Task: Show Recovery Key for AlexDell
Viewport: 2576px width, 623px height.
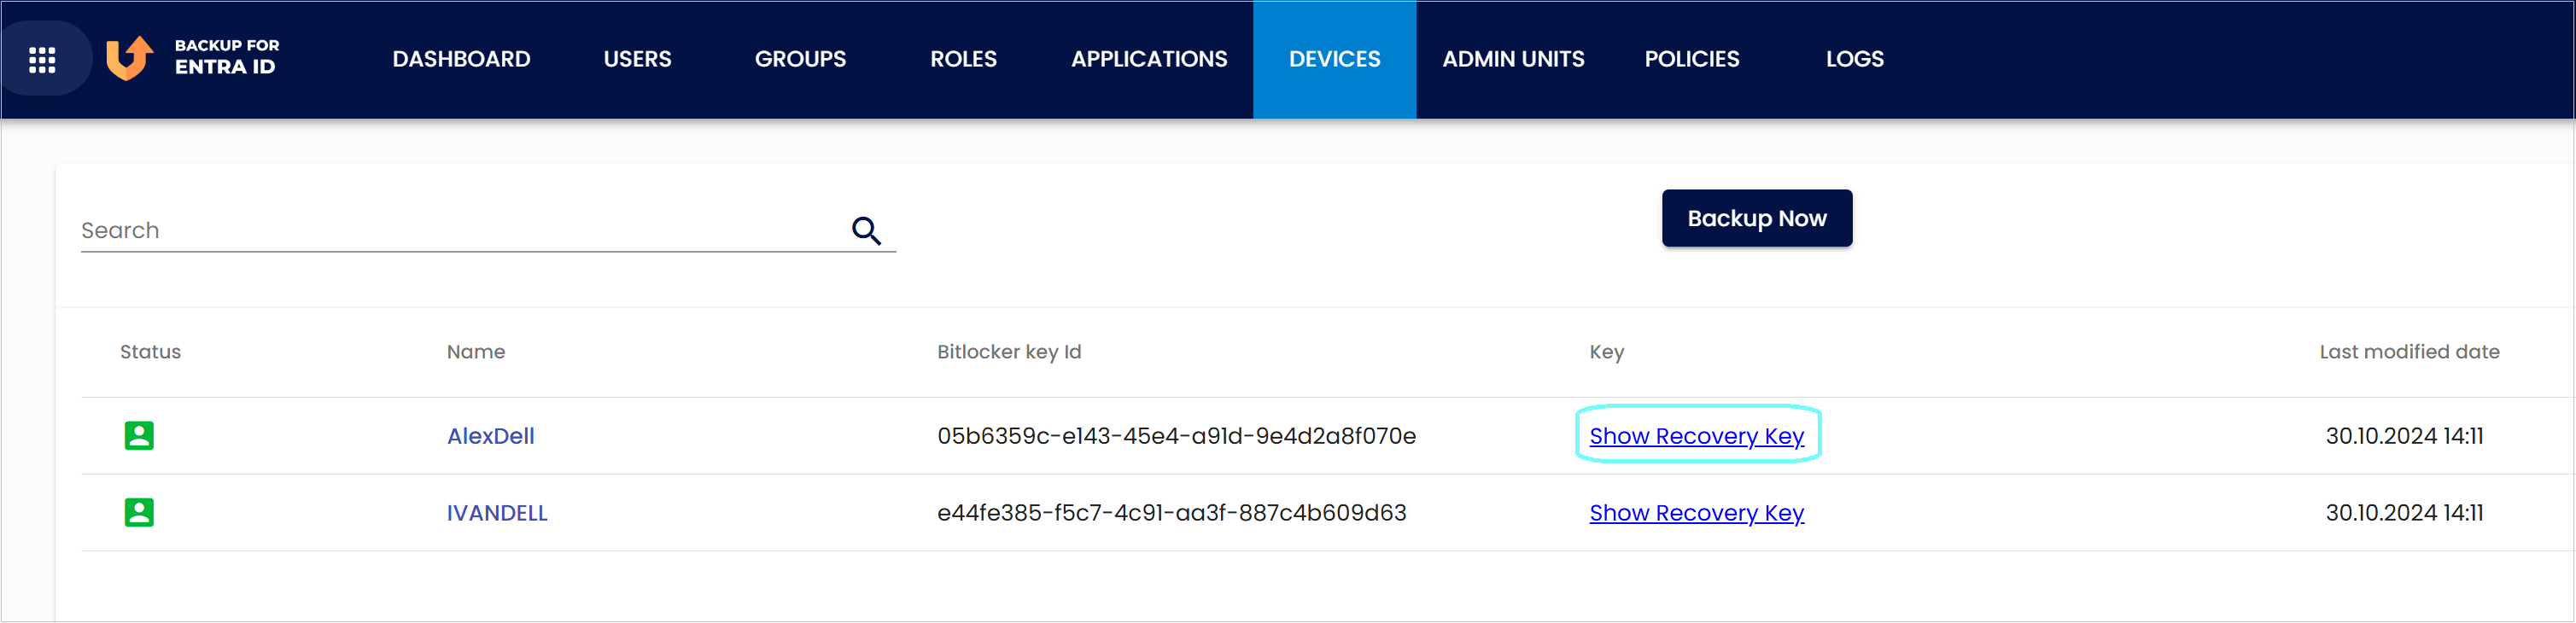Action: (1696, 436)
